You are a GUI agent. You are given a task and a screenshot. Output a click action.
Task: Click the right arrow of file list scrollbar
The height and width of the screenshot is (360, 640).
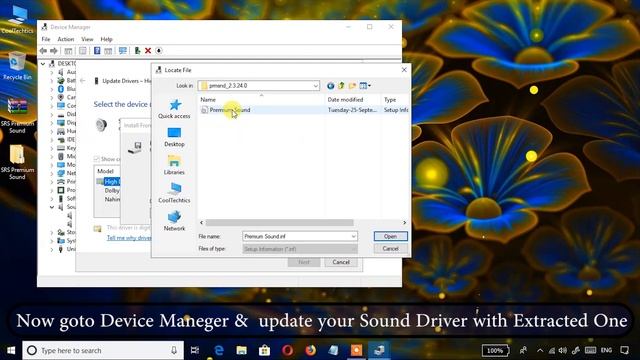pos(404,222)
